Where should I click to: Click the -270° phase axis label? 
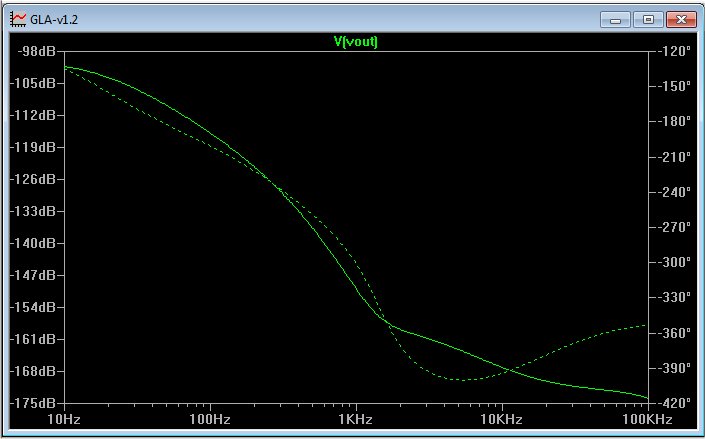point(674,227)
